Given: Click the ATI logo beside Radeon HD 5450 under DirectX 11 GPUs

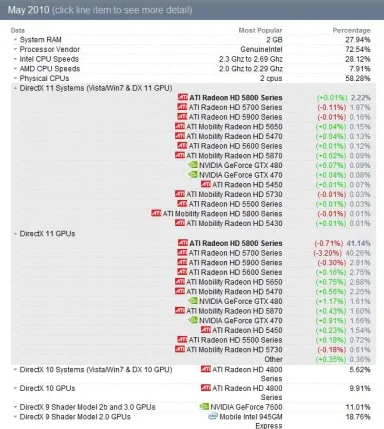Looking at the screenshot, I should click(x=206, y=330).
